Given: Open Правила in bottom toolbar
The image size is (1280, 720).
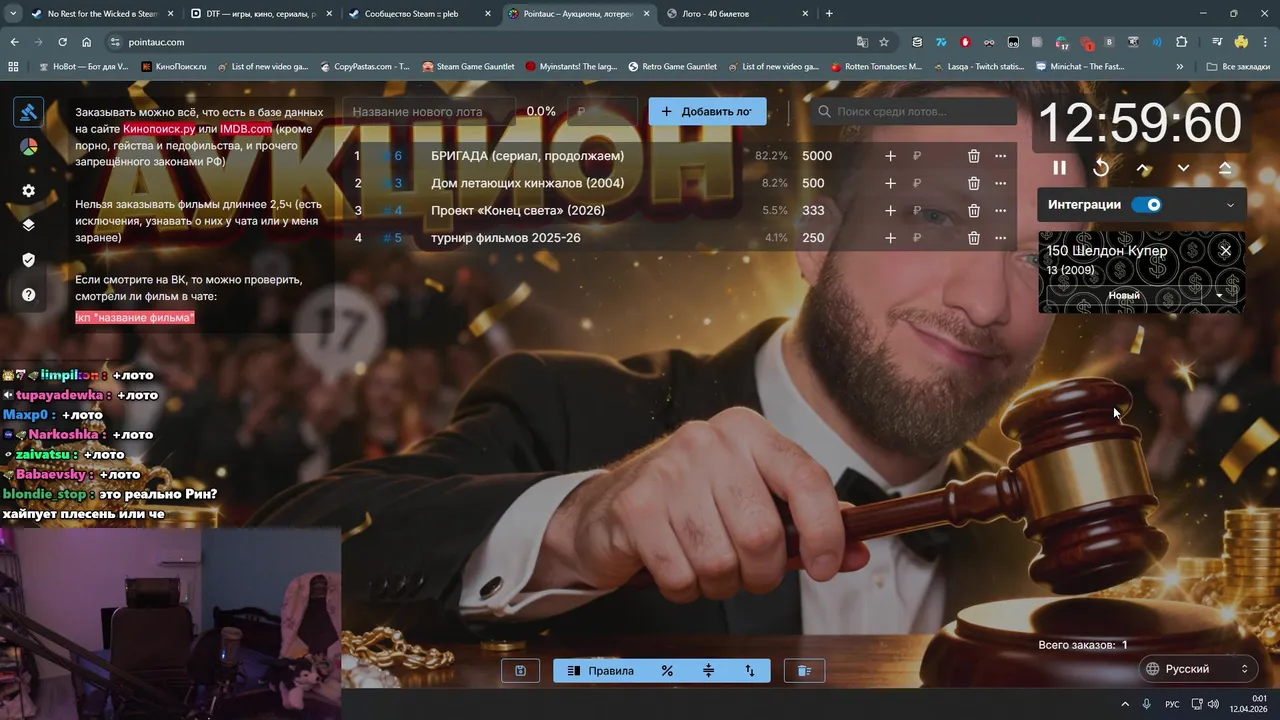Looking at the screenshot, I should (x=600, y=671).
